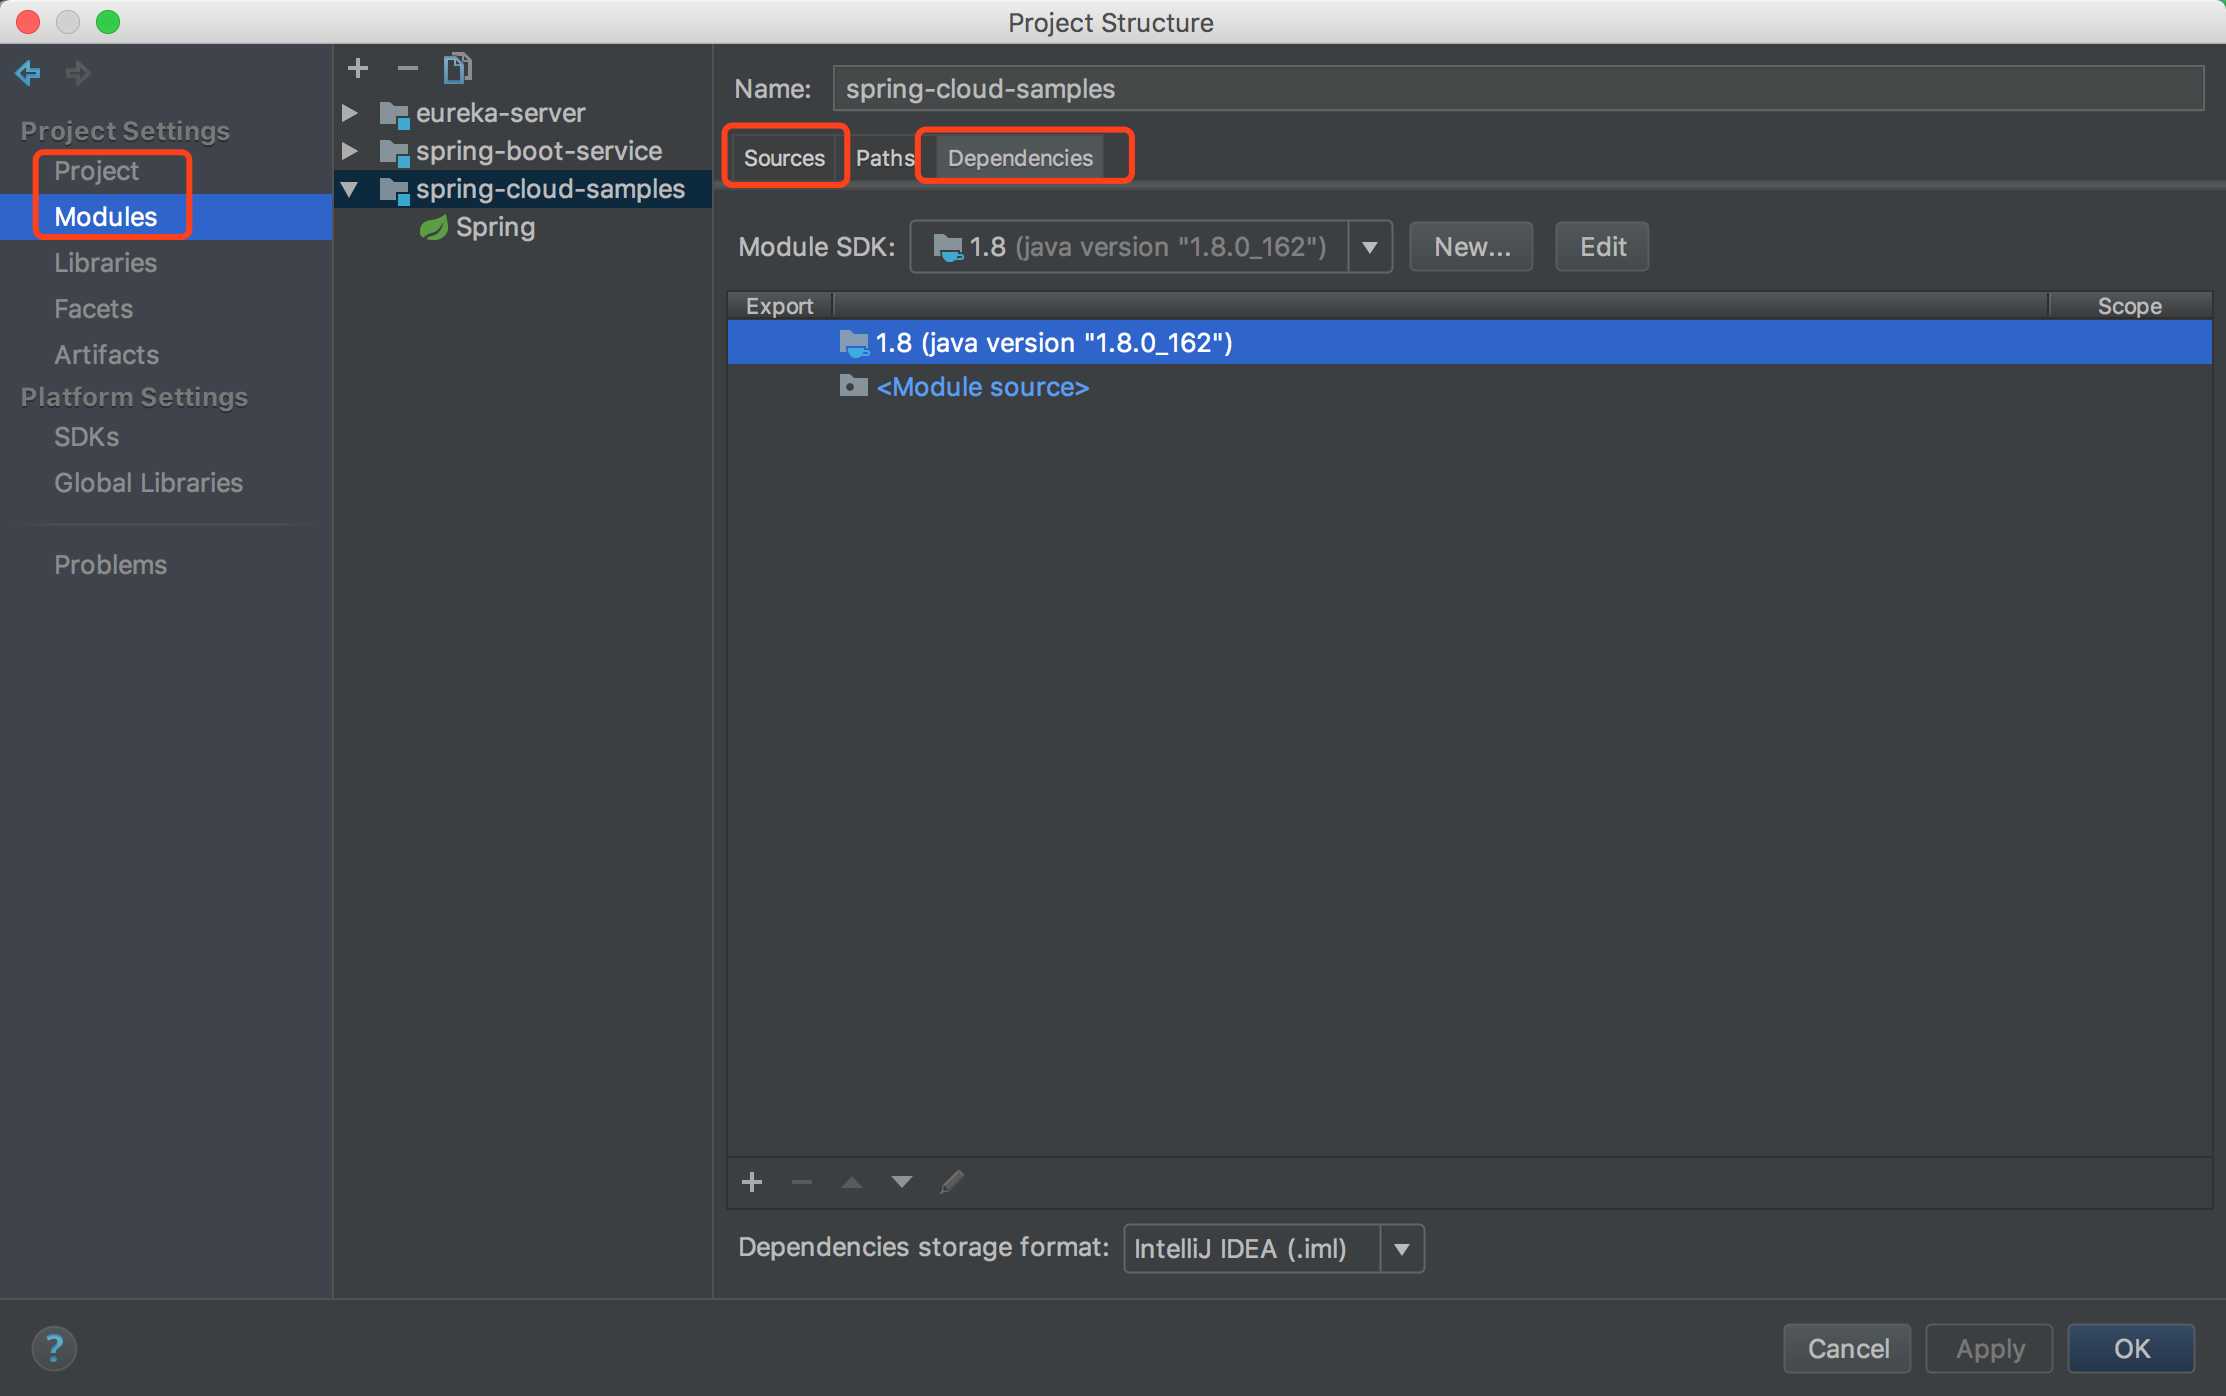The width and height of the screenshot is (2226, 1396).
Task: Open the Problems section
Action: pos(110,565)
